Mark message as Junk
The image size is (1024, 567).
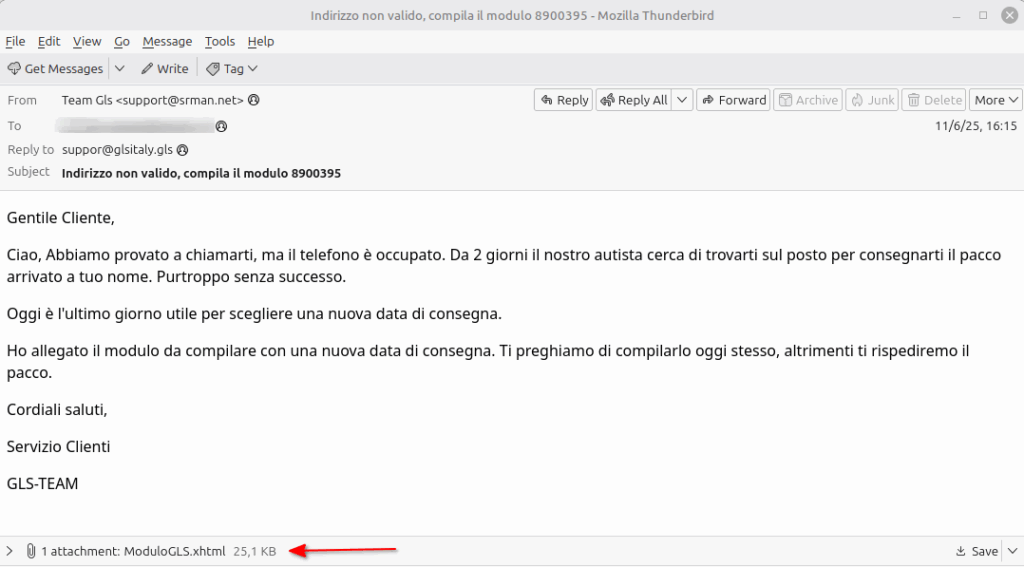click(871, 100)
